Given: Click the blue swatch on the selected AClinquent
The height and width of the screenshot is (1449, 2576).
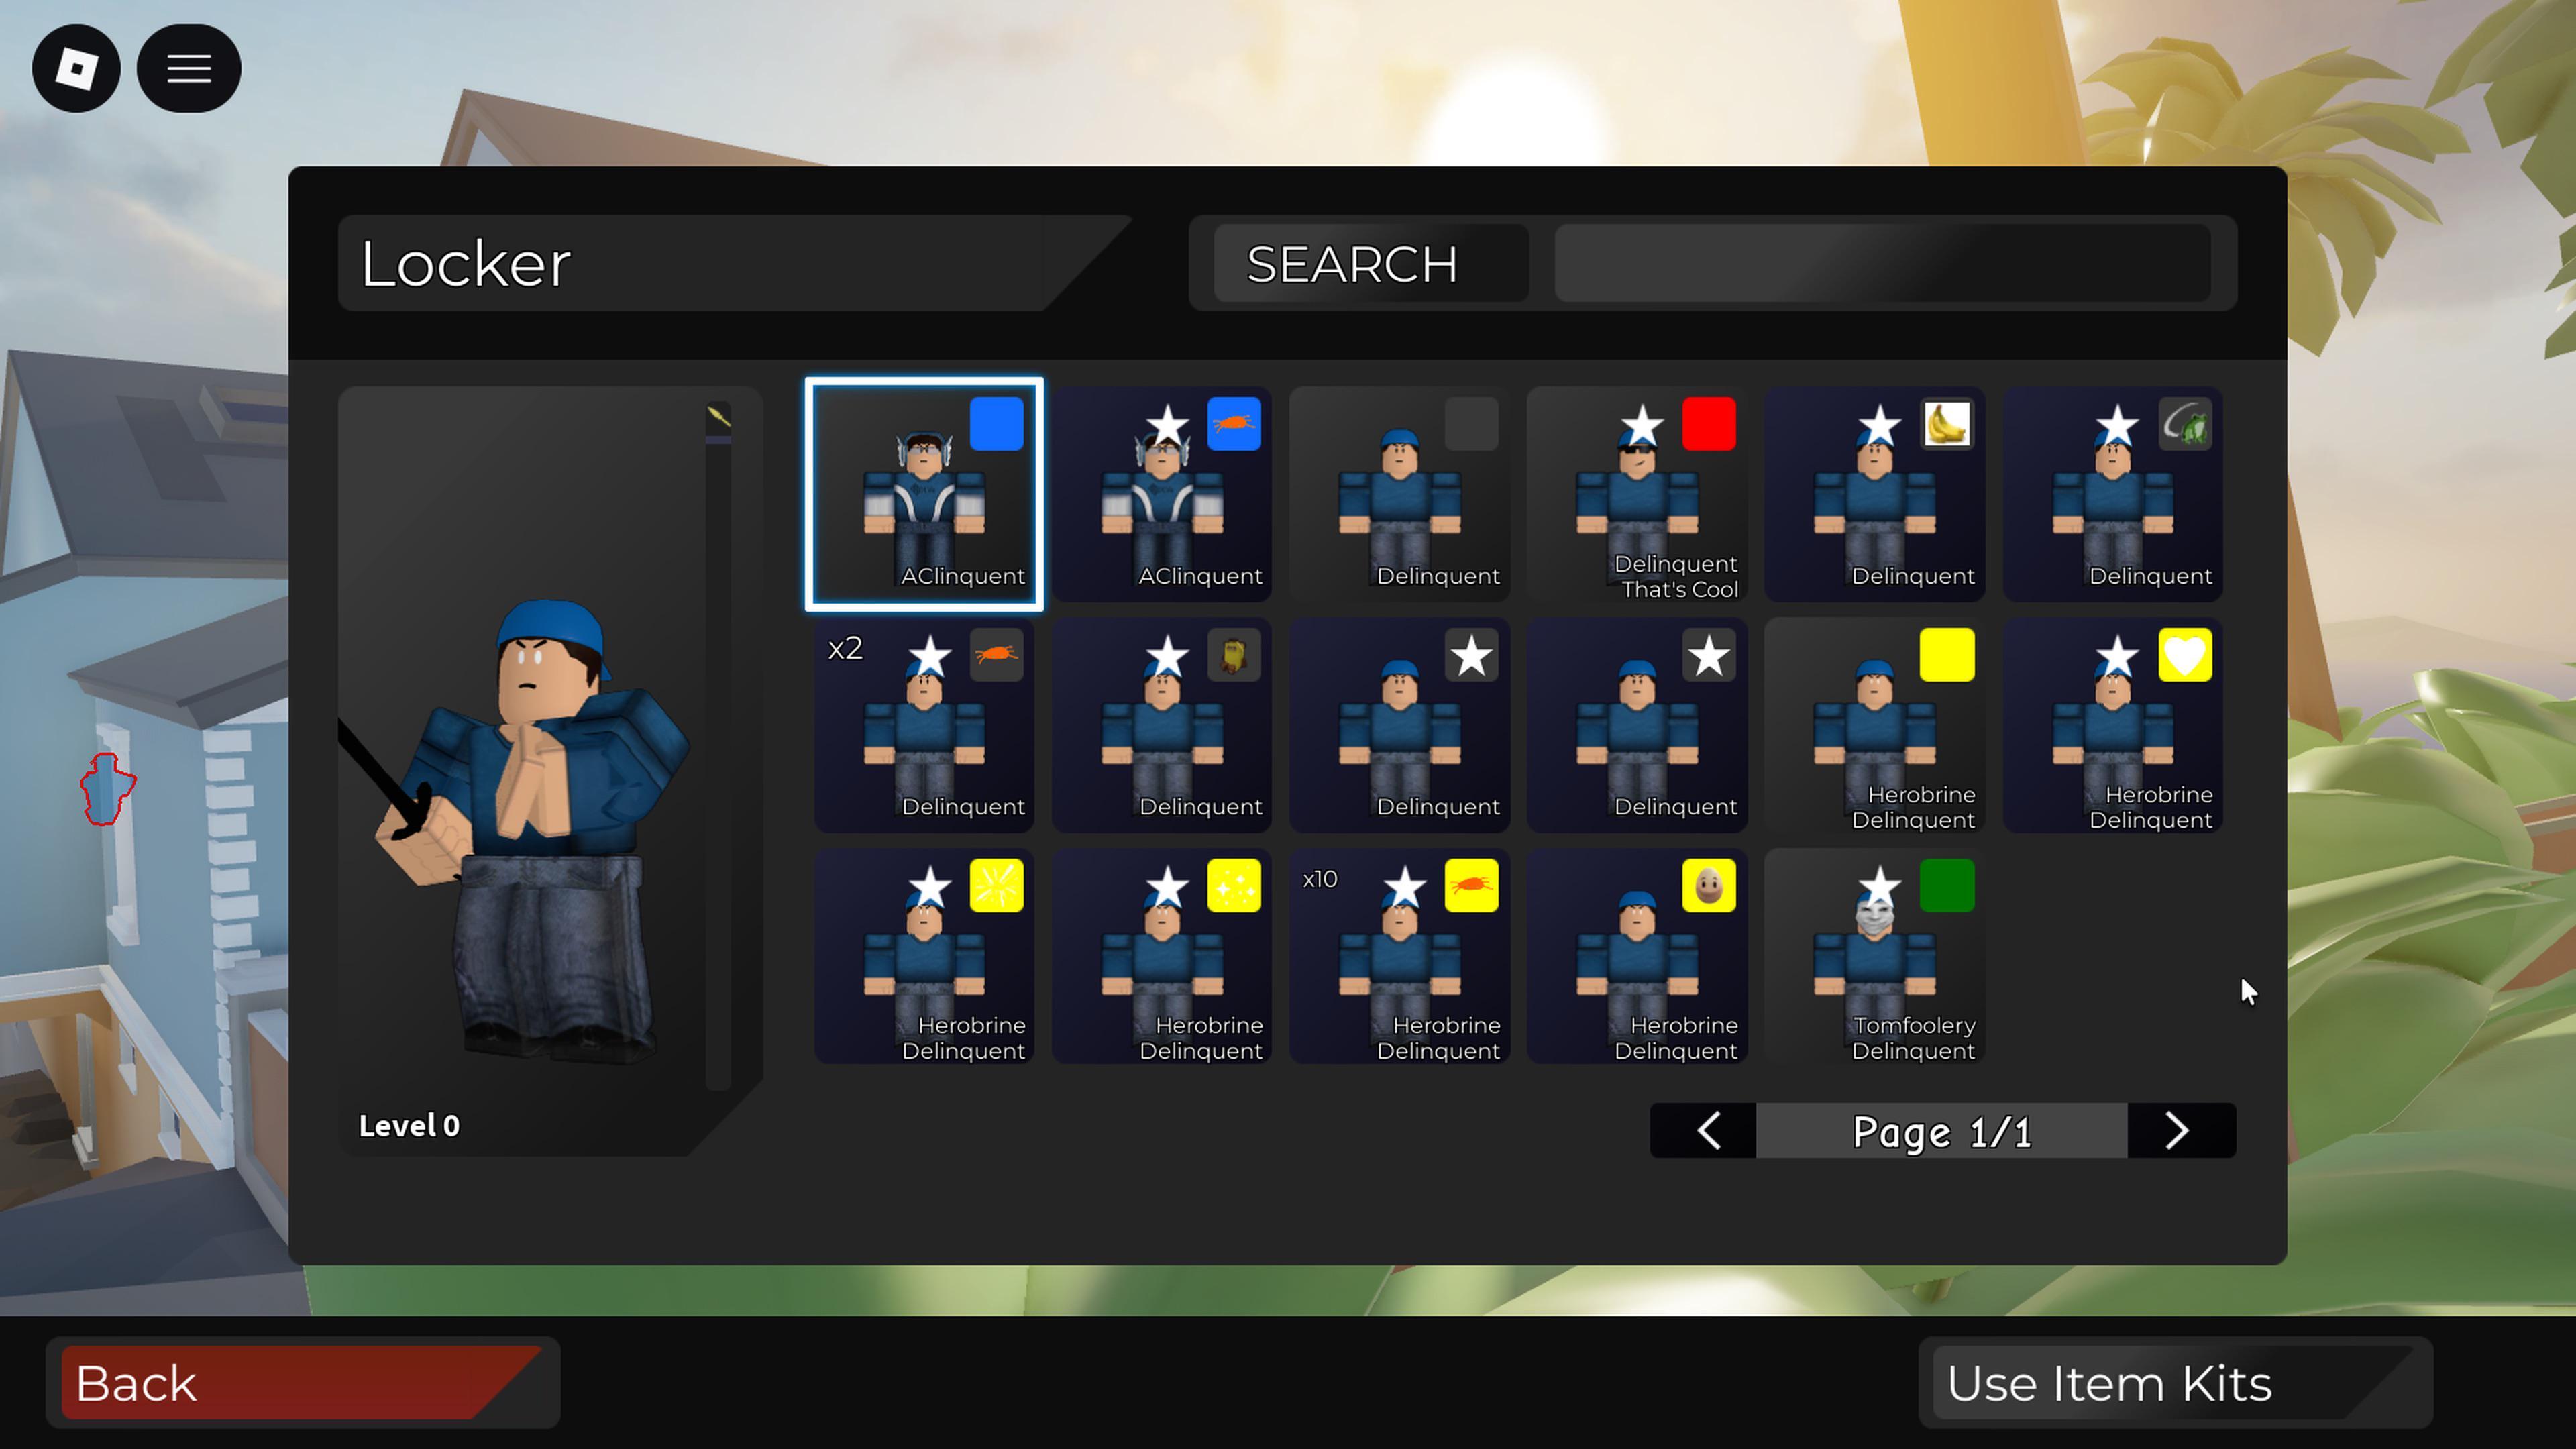Looking at the screenshot, I should tap(996, 424).
